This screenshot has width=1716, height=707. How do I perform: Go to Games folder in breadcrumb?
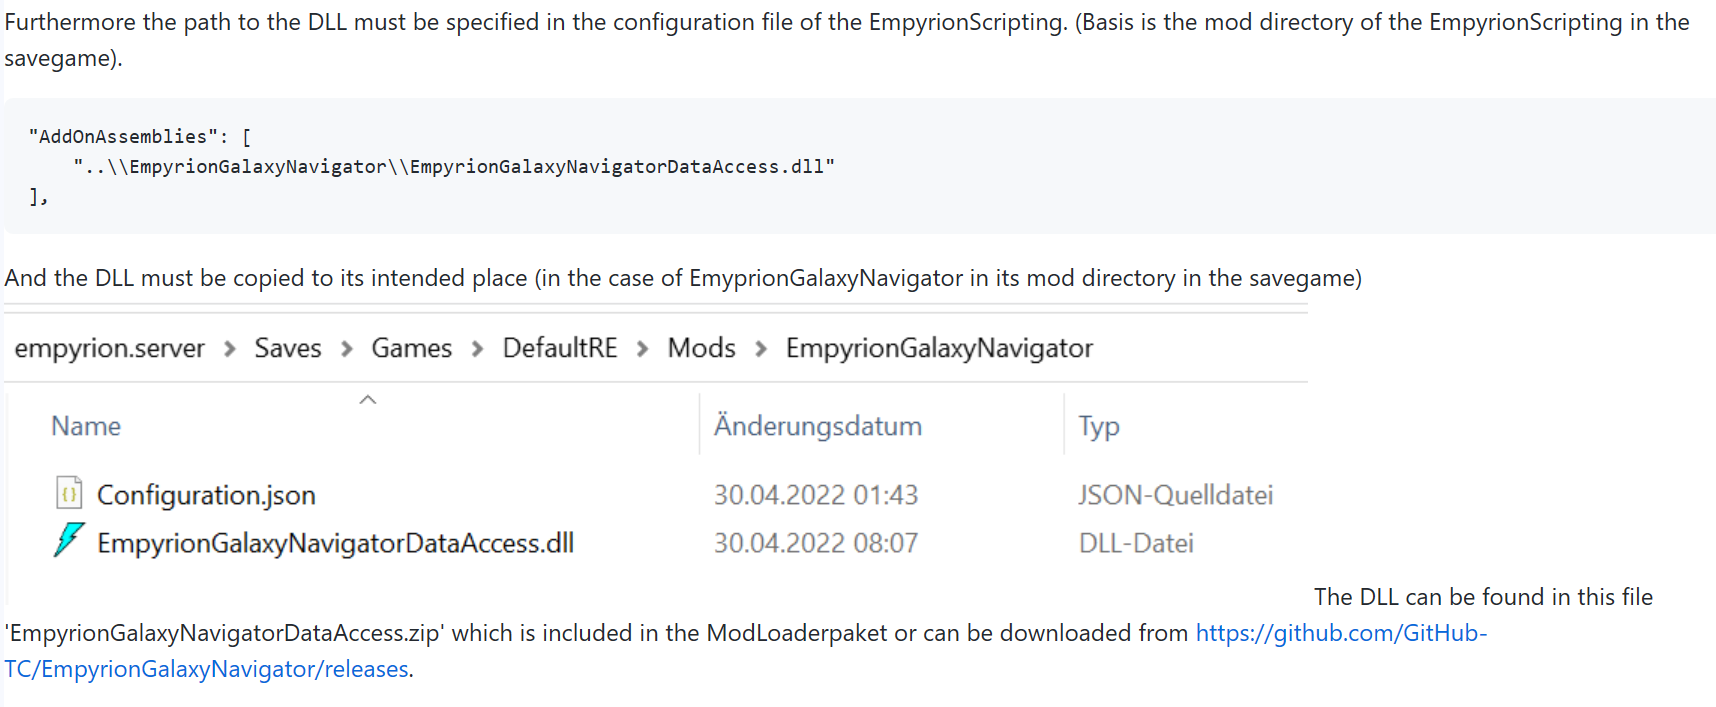[x=411, y=348]
